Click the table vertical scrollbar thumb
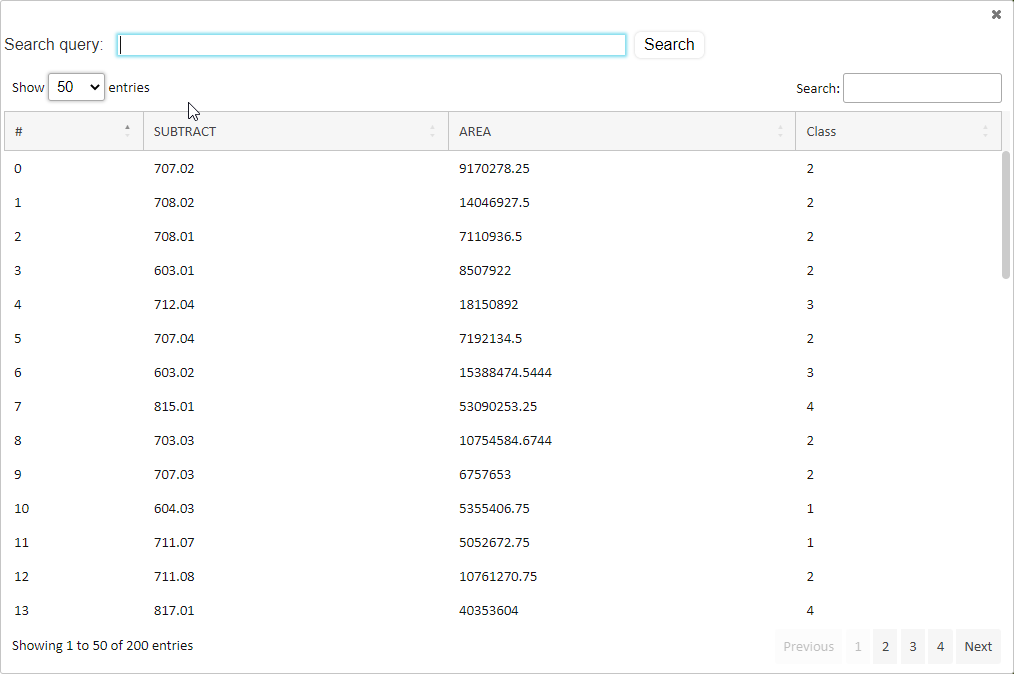1014x674 pixels. click(1006, 215)
